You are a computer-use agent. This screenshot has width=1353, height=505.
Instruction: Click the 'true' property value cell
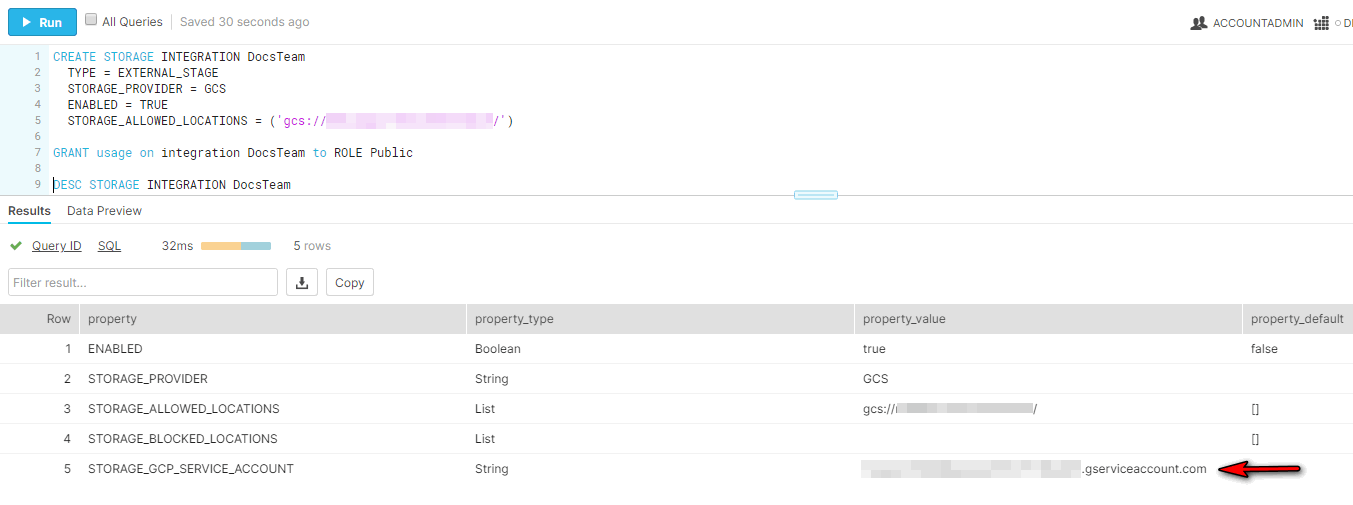tap(1047, 349)
